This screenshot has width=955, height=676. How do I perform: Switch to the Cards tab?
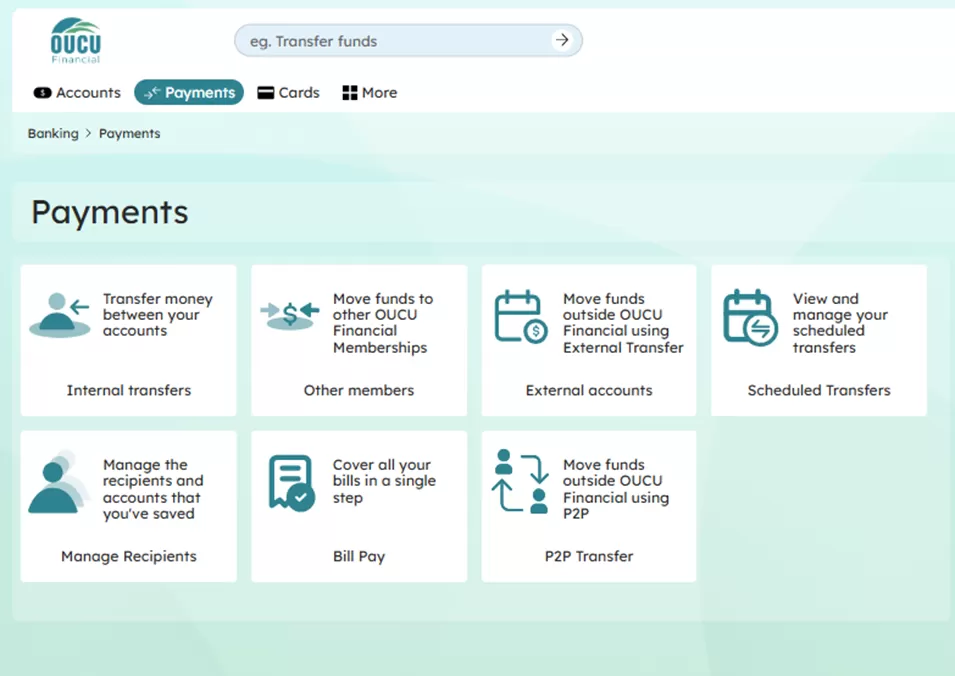pos(288,92)
